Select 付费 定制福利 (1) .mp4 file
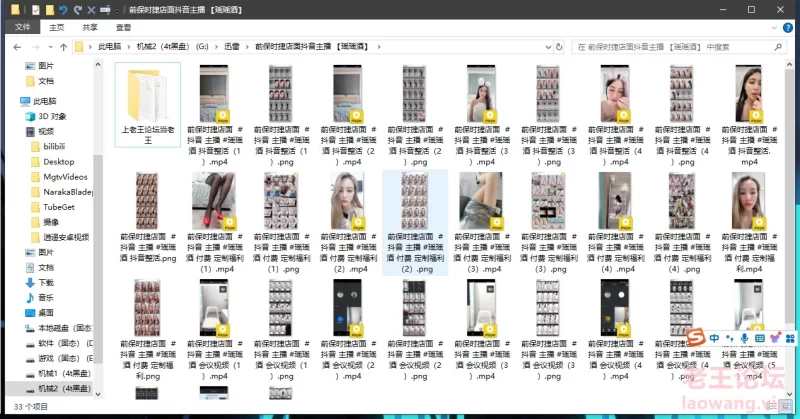The height and width of the screenshot is (419, 800). (x=214, y=223)
